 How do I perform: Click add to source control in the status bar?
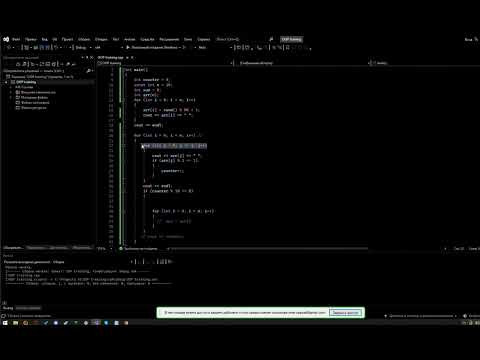(421, 316)
